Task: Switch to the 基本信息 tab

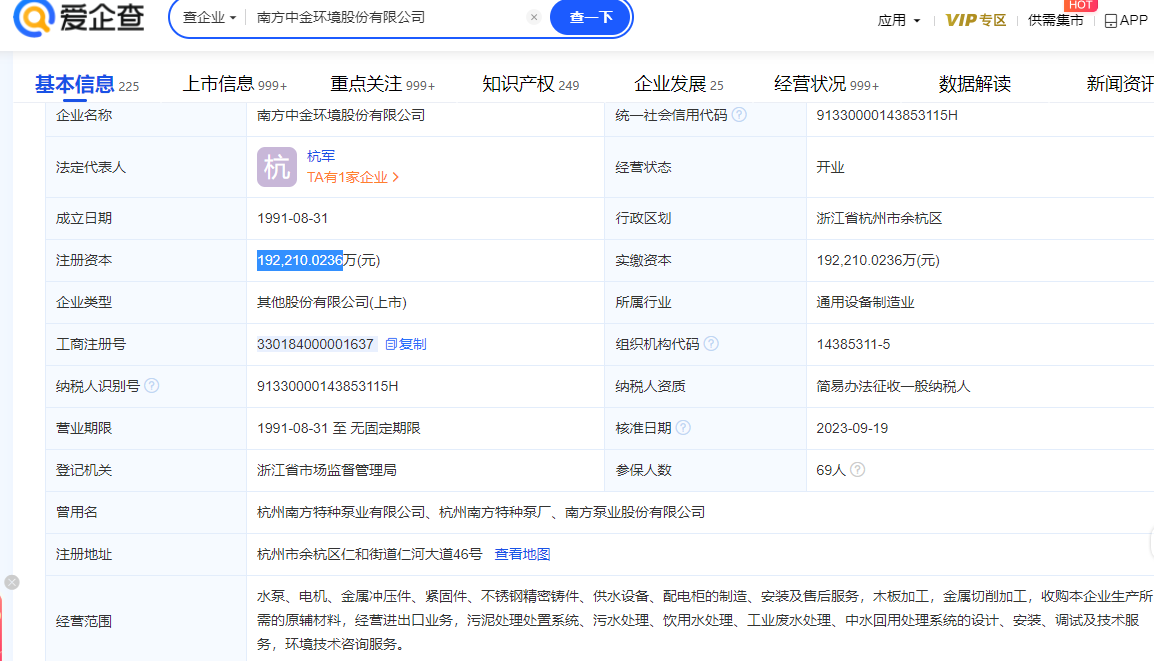Action: click(87, 84)
